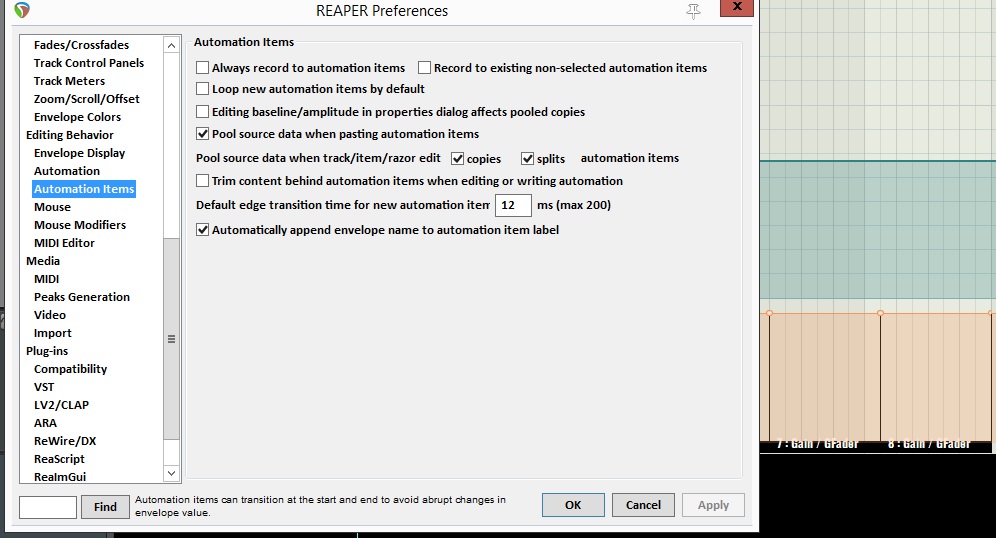This screenshot has width=996, height=540.
Task: Open Compatibility plug-in settings
Action: 71,368
